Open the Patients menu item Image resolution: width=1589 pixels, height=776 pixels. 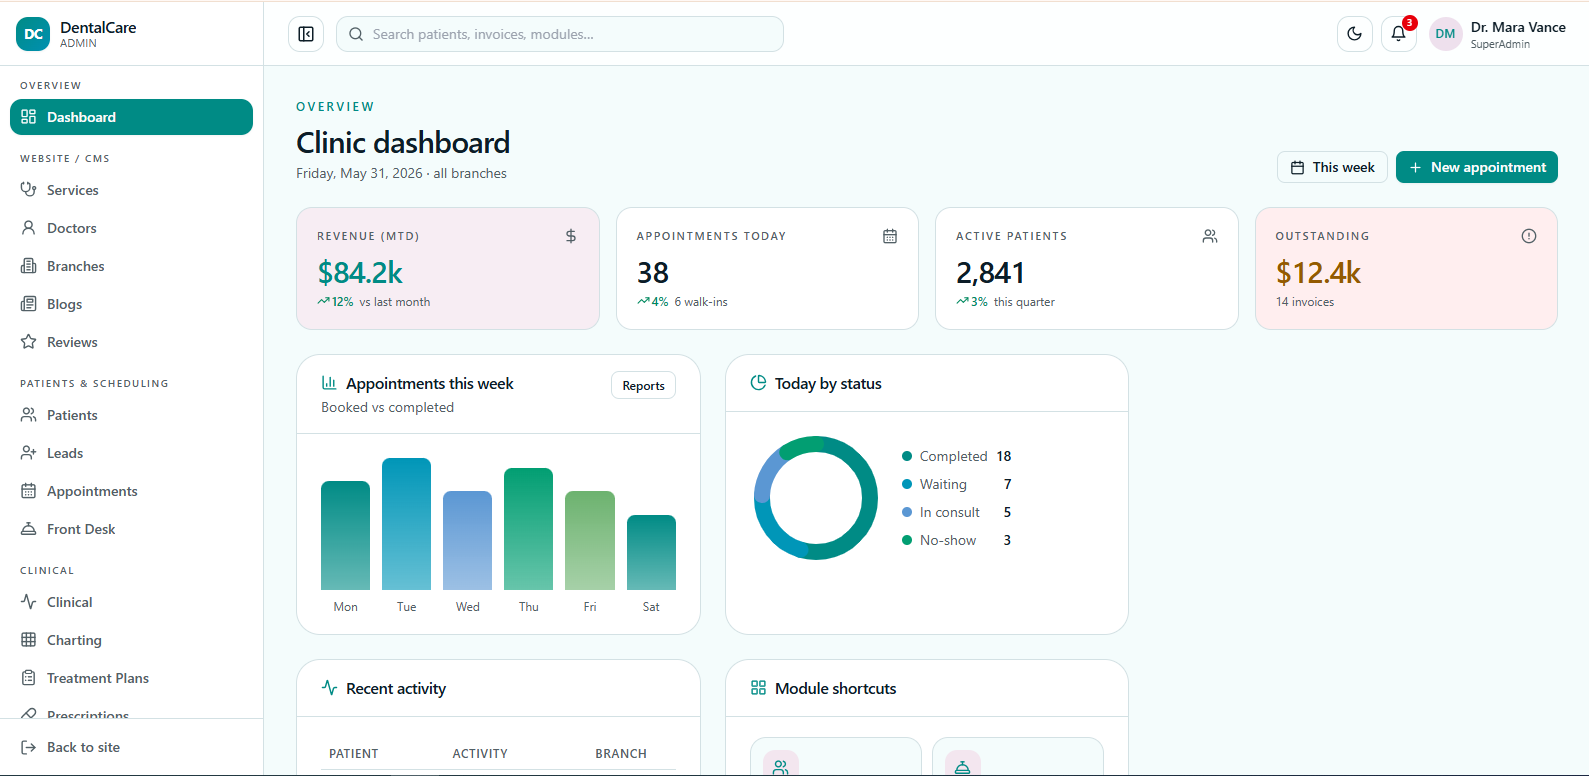pyautogui.click(x=131, y=415)
